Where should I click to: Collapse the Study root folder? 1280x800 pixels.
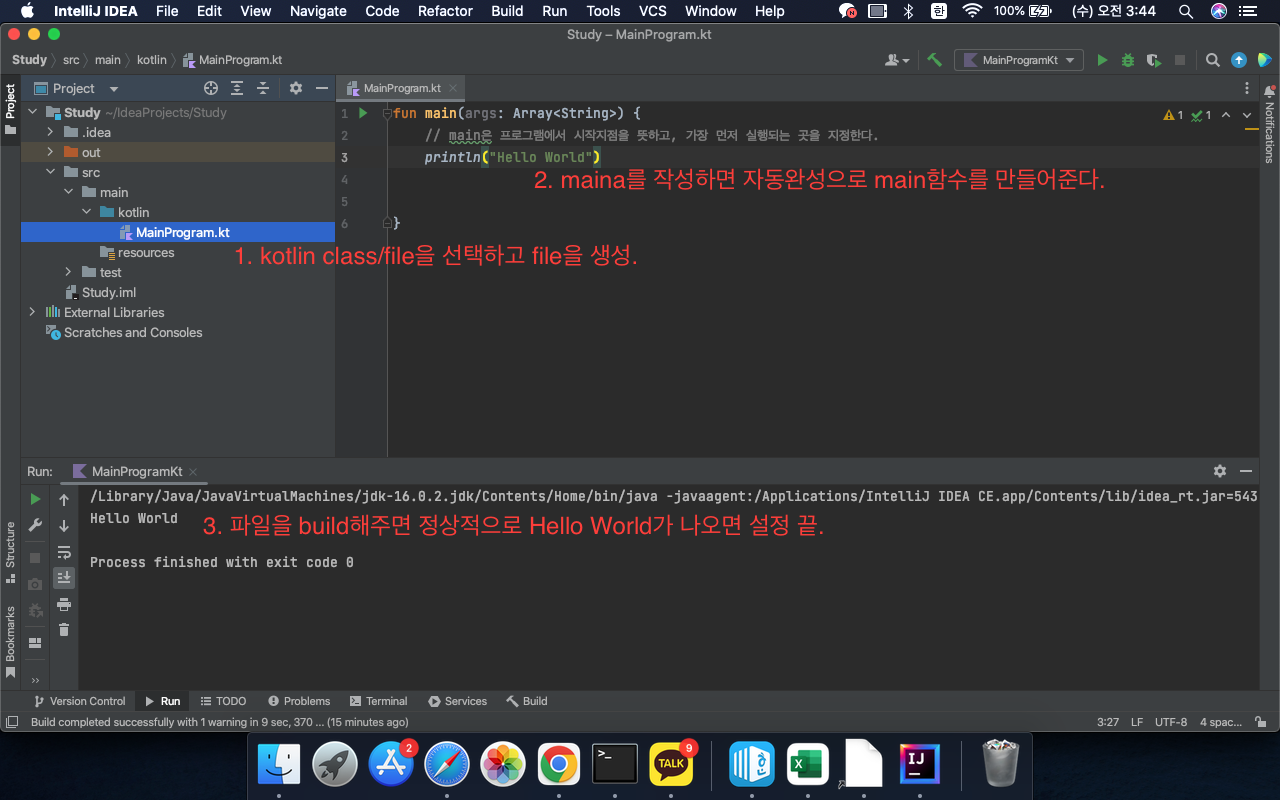pyautogui.click(x=33, y=112)
